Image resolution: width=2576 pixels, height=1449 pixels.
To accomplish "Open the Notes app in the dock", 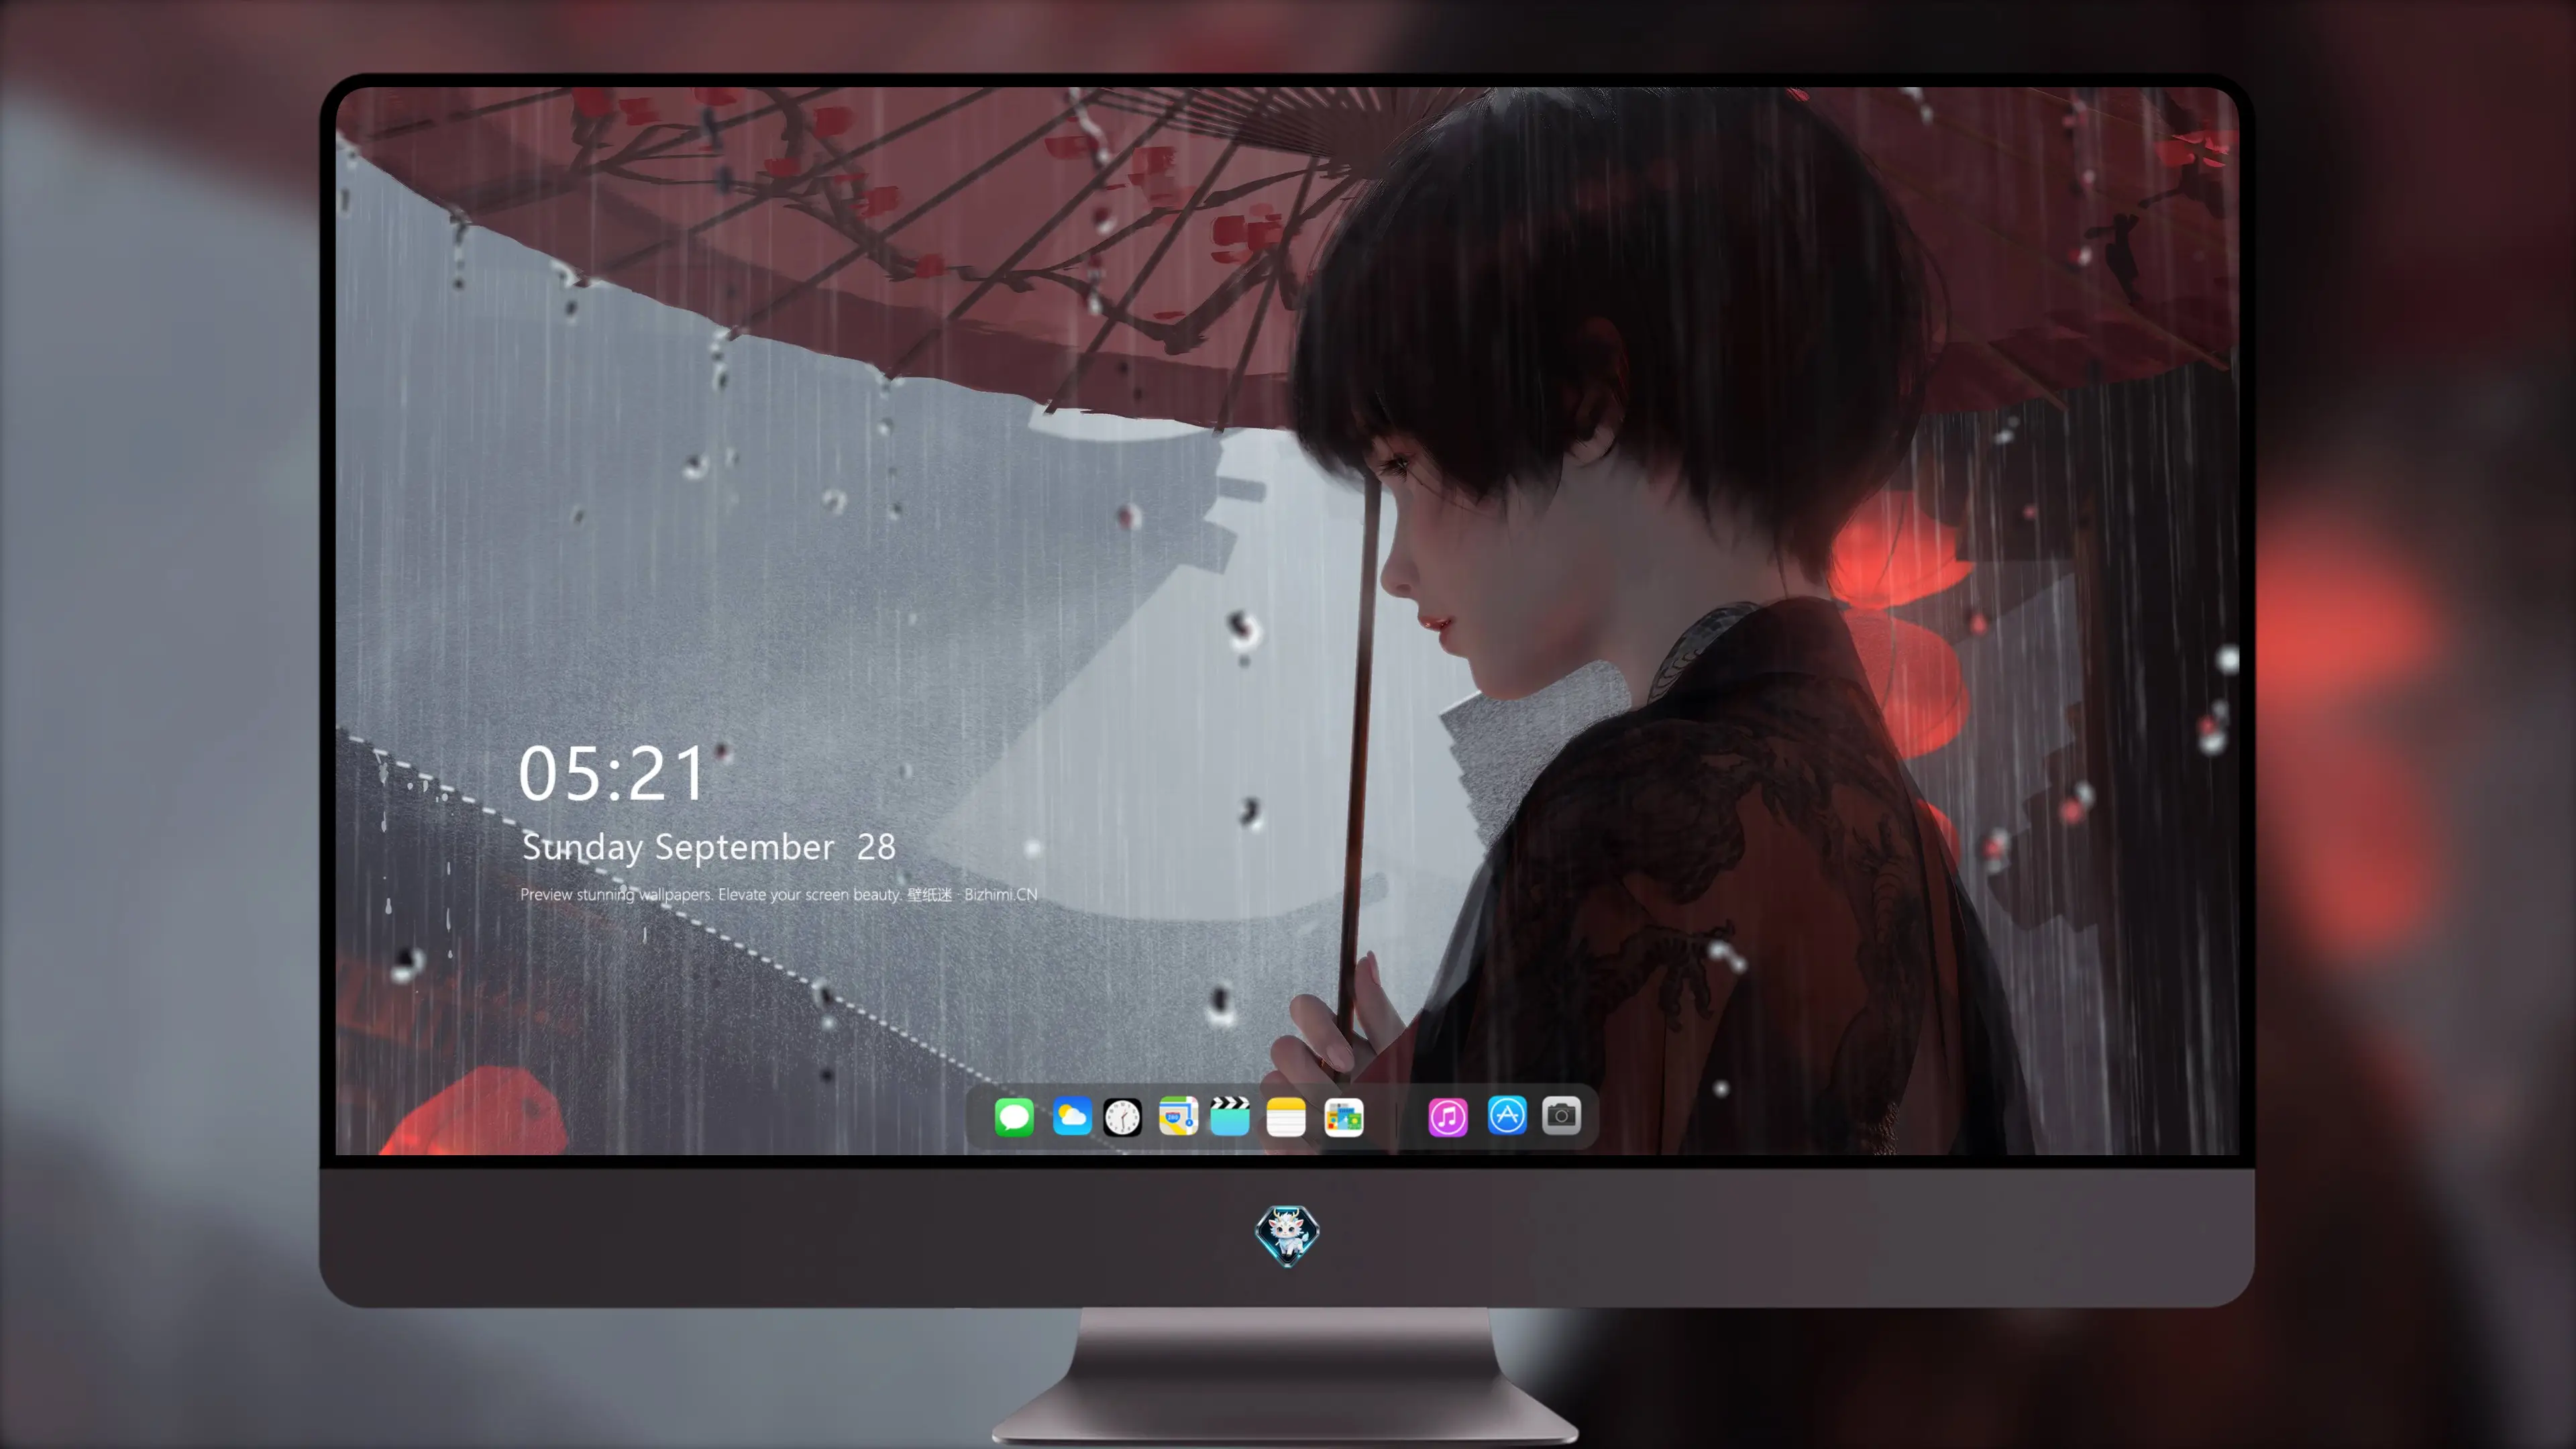I will tap(1286, 1116).
